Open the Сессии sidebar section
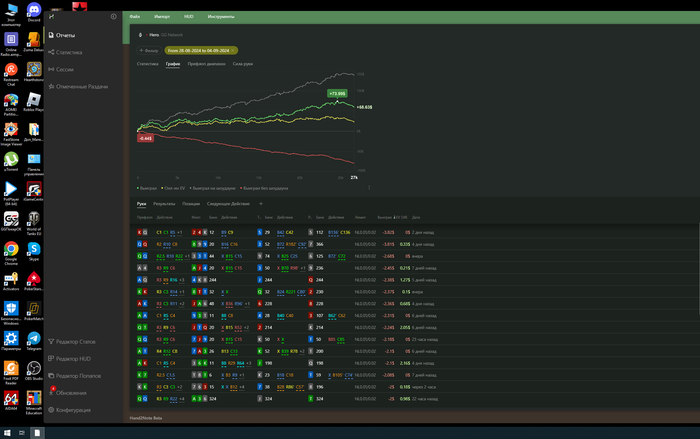The image size is (700, 439). pyautogui.click(x=61, y=69)
